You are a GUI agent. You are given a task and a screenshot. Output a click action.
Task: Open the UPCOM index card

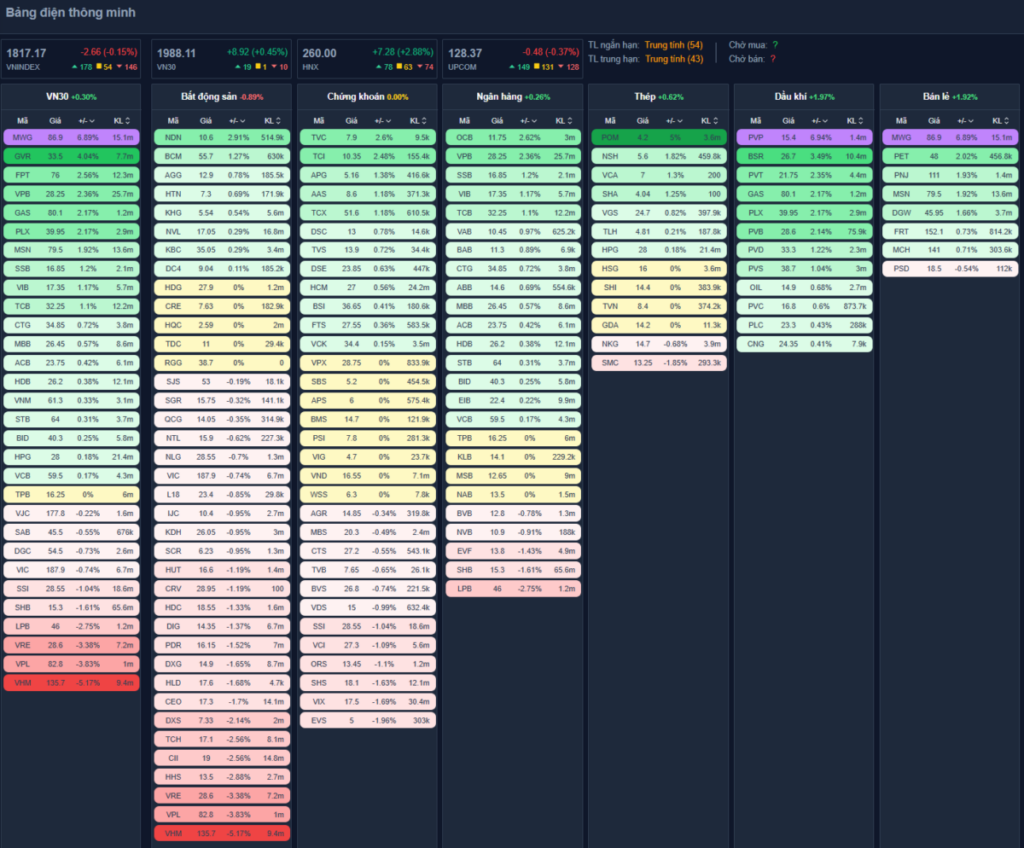pyautogui.click(x=511, y=58)
